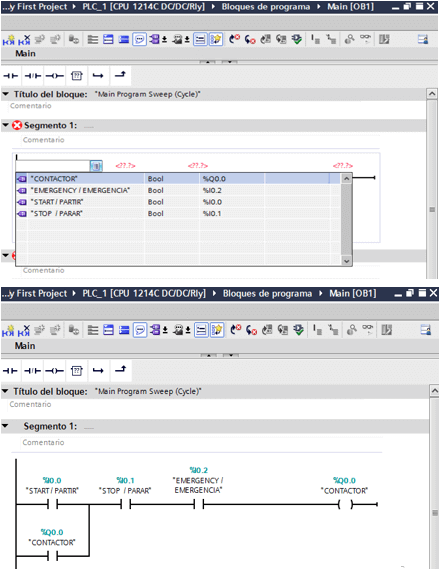Click the down arrow of the tag list scrollbar
The height and width of the screenshot is (569, 440).
coord(346,261)
